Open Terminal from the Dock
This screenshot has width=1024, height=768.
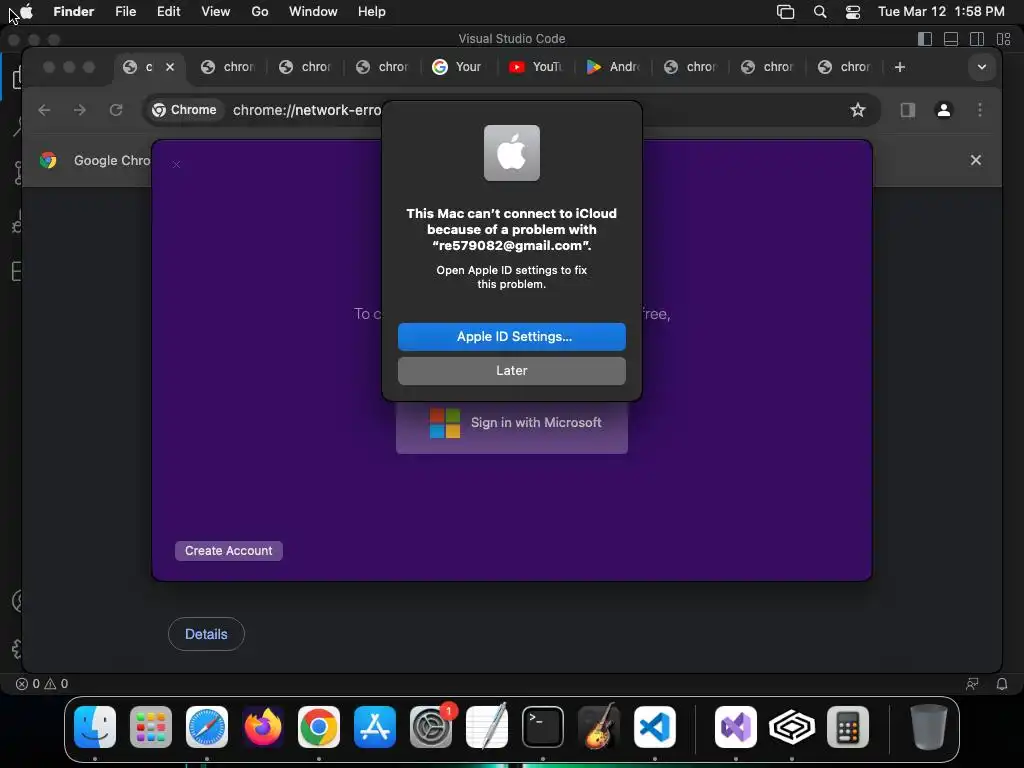point(543,727)
